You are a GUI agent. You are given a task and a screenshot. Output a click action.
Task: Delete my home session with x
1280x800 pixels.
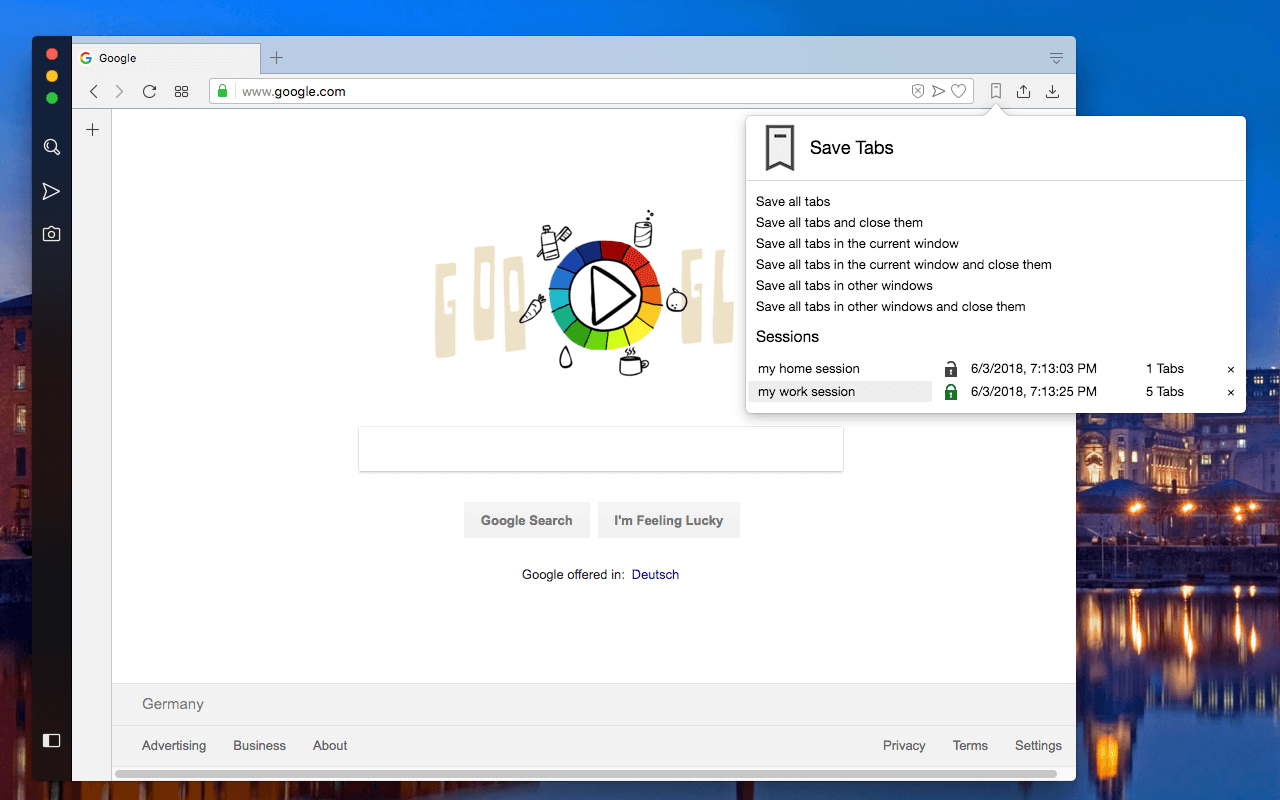click(1231, 369)
